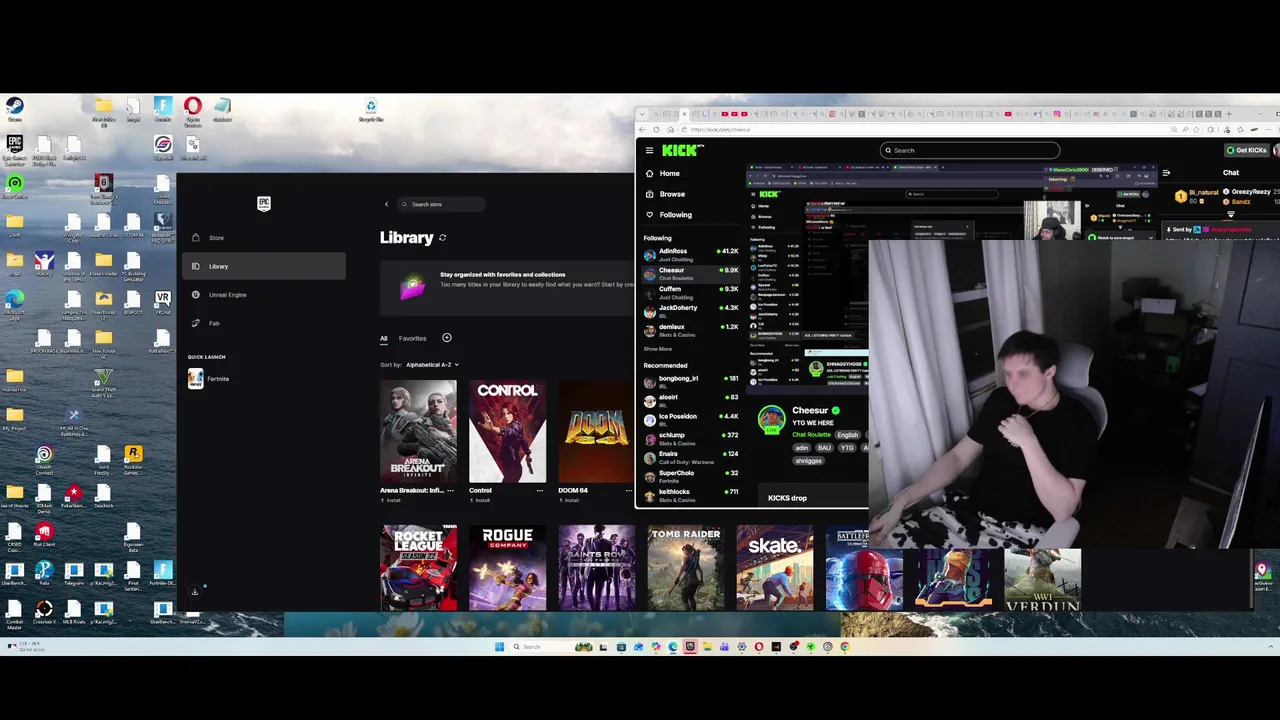Open the Tomb Raider game tile
Viewport: 1280px width, 720px height.
685,567
